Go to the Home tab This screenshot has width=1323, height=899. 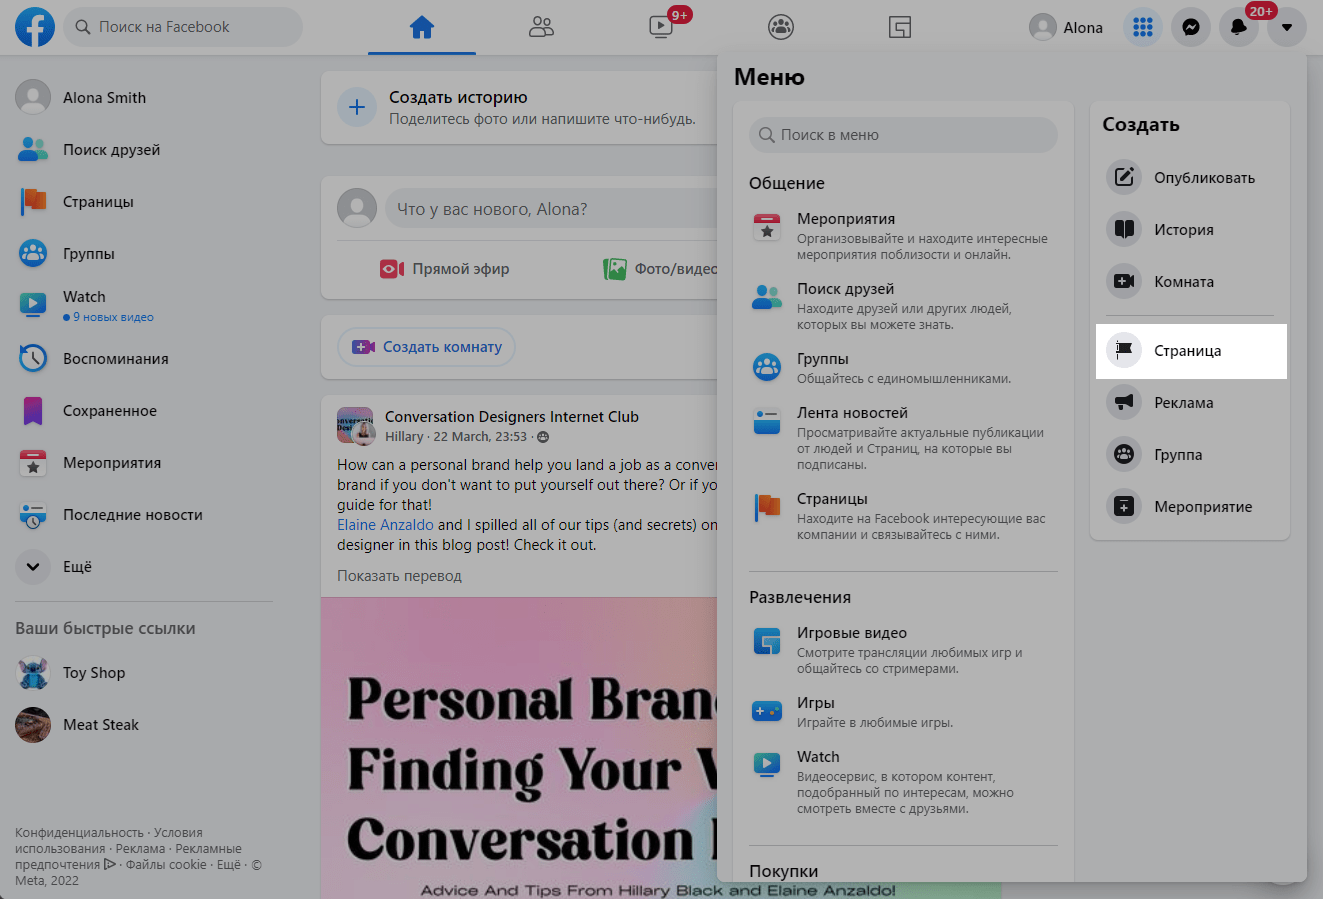[x=421, y=27]
